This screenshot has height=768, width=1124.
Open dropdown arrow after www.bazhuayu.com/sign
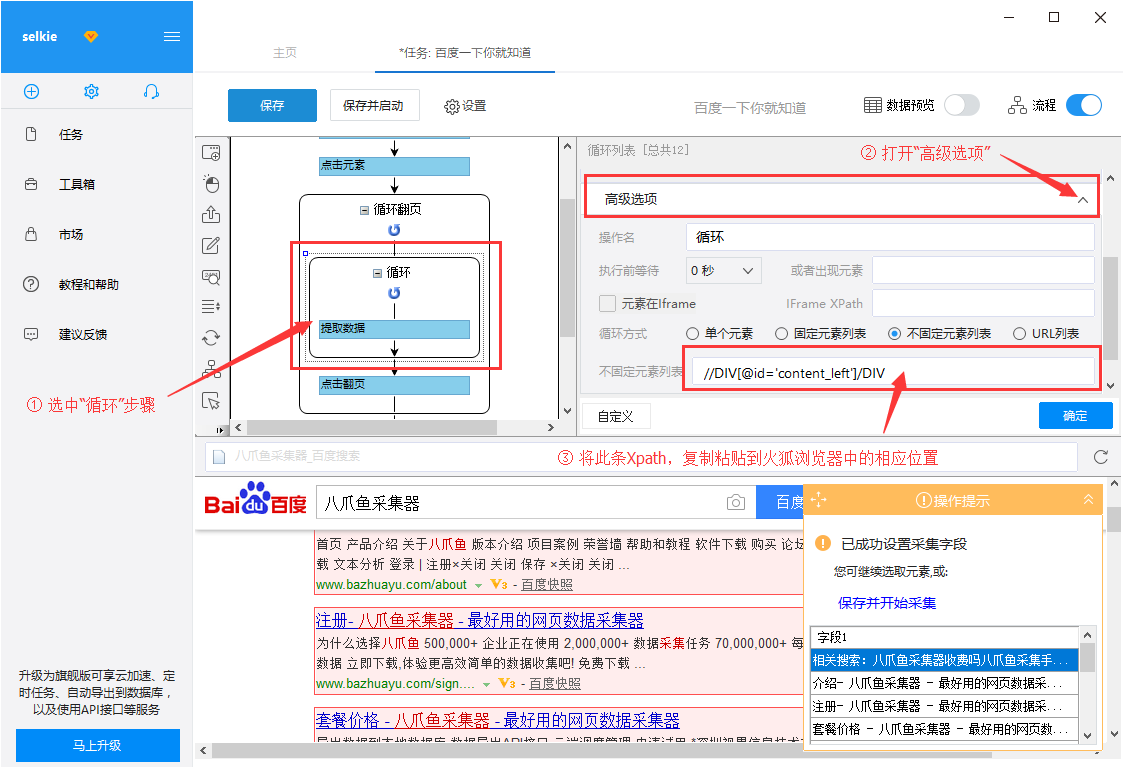click(486, 685)
